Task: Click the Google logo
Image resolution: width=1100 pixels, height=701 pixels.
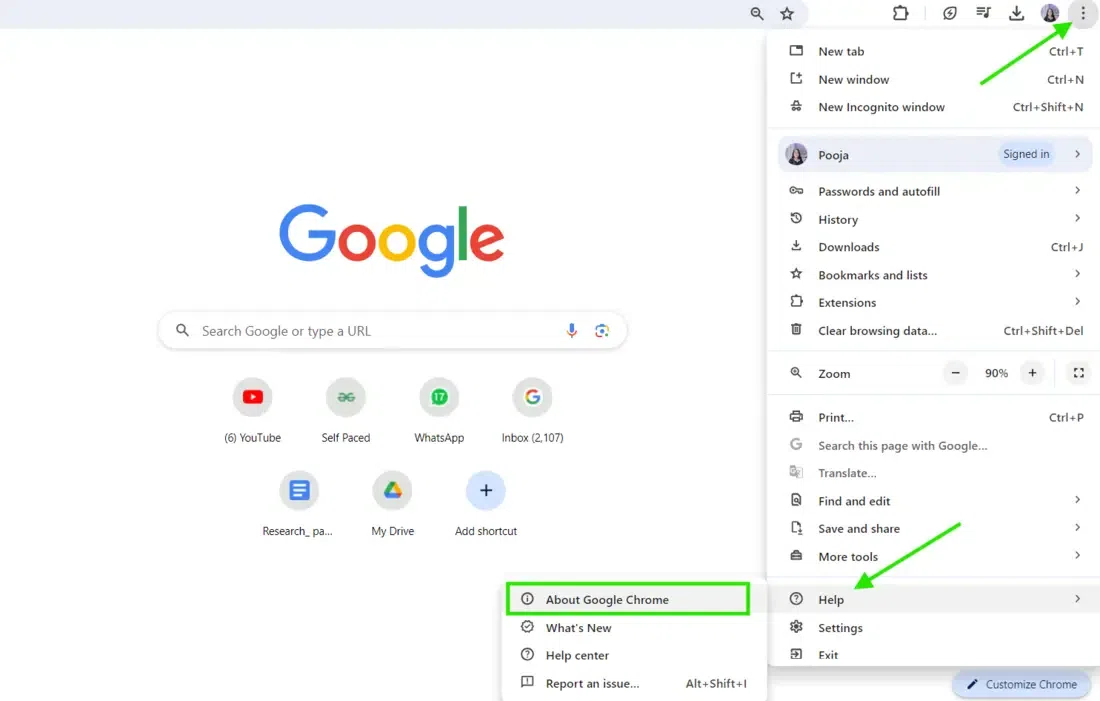Action: tap(391, 240)
